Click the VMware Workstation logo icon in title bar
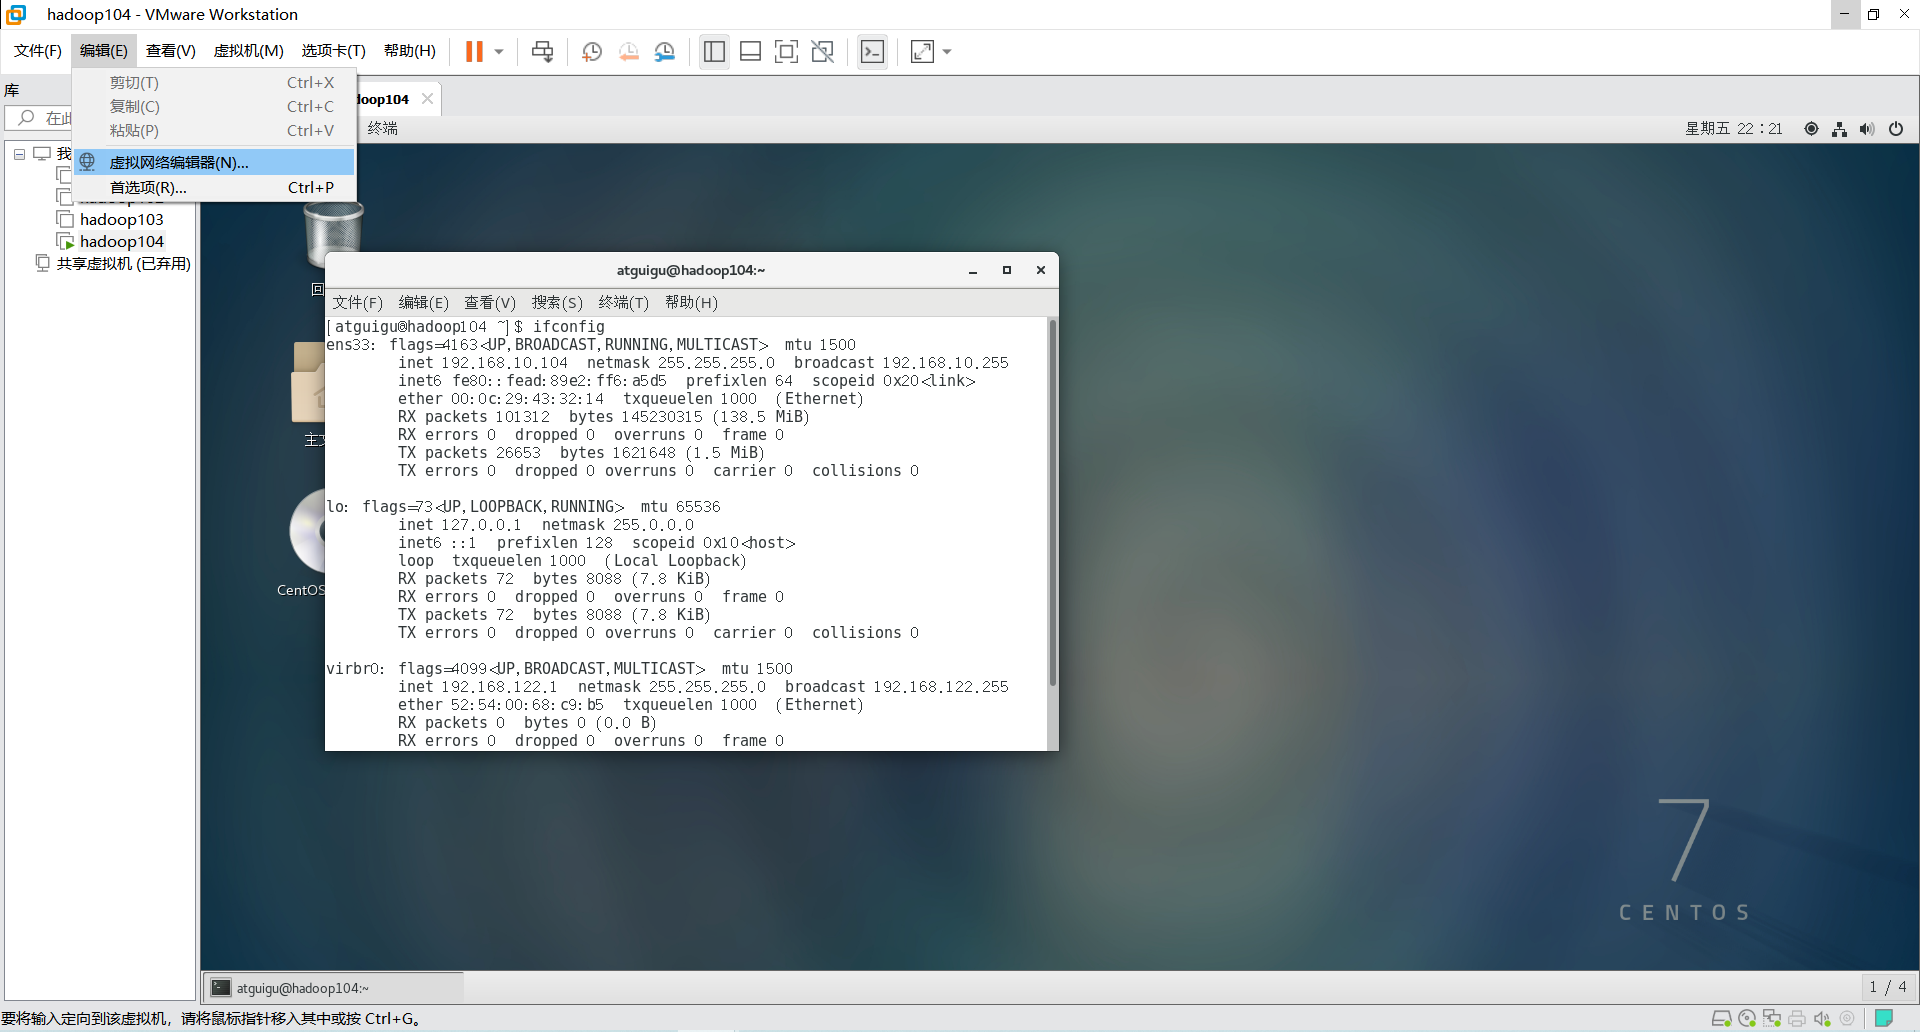Image resolution: width=1920 pixels, height=1032 pixels. [16, 14]
